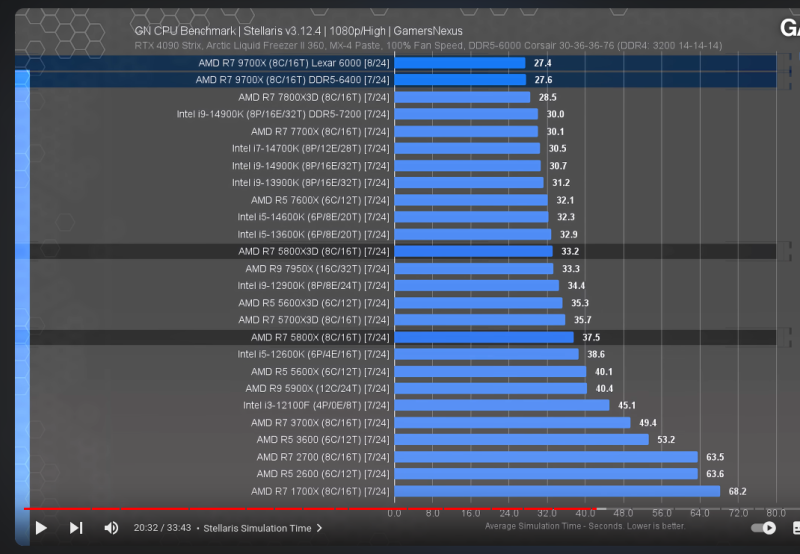Viewport: 800px width, 554px height.
Task: Click the AMD R9 7950X label
Action: coord(317,268)
